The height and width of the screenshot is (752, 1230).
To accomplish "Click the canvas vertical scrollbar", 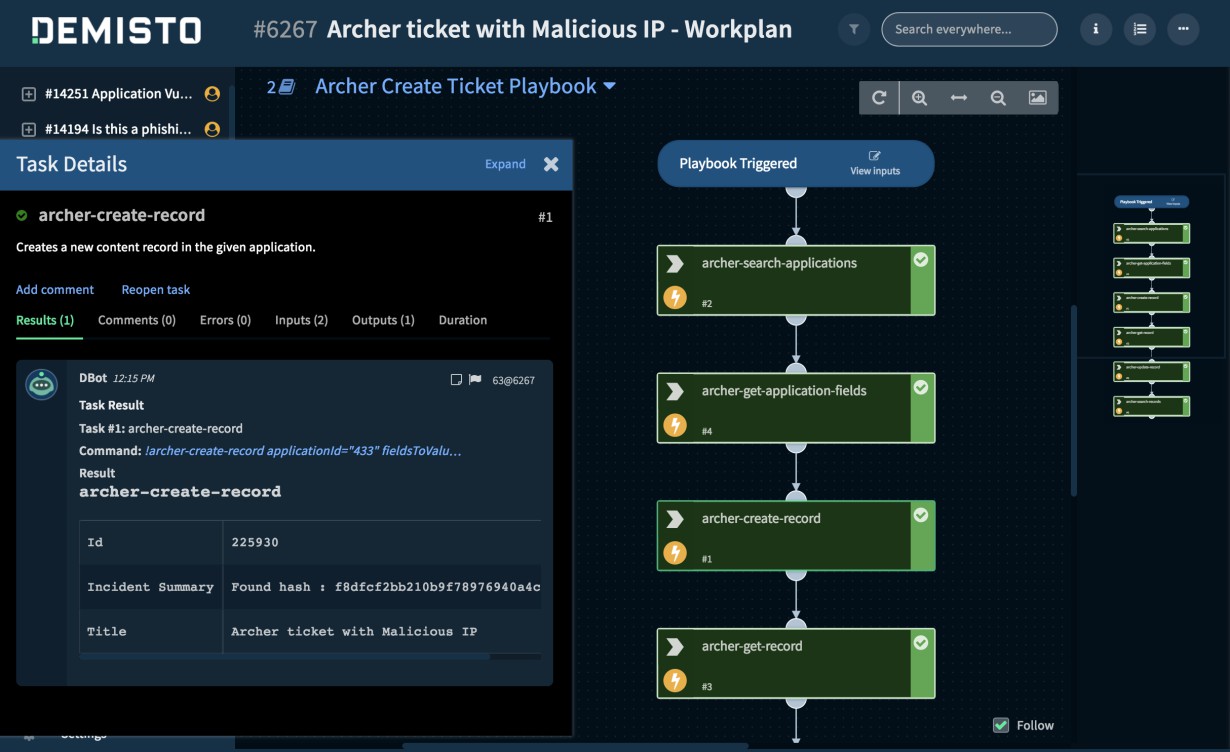I will (x=1073, y=400).
